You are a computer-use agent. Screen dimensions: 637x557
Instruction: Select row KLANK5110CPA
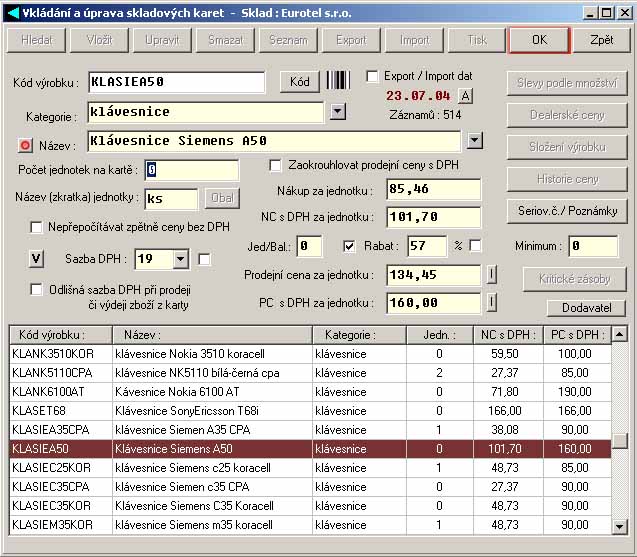(310, 373)
